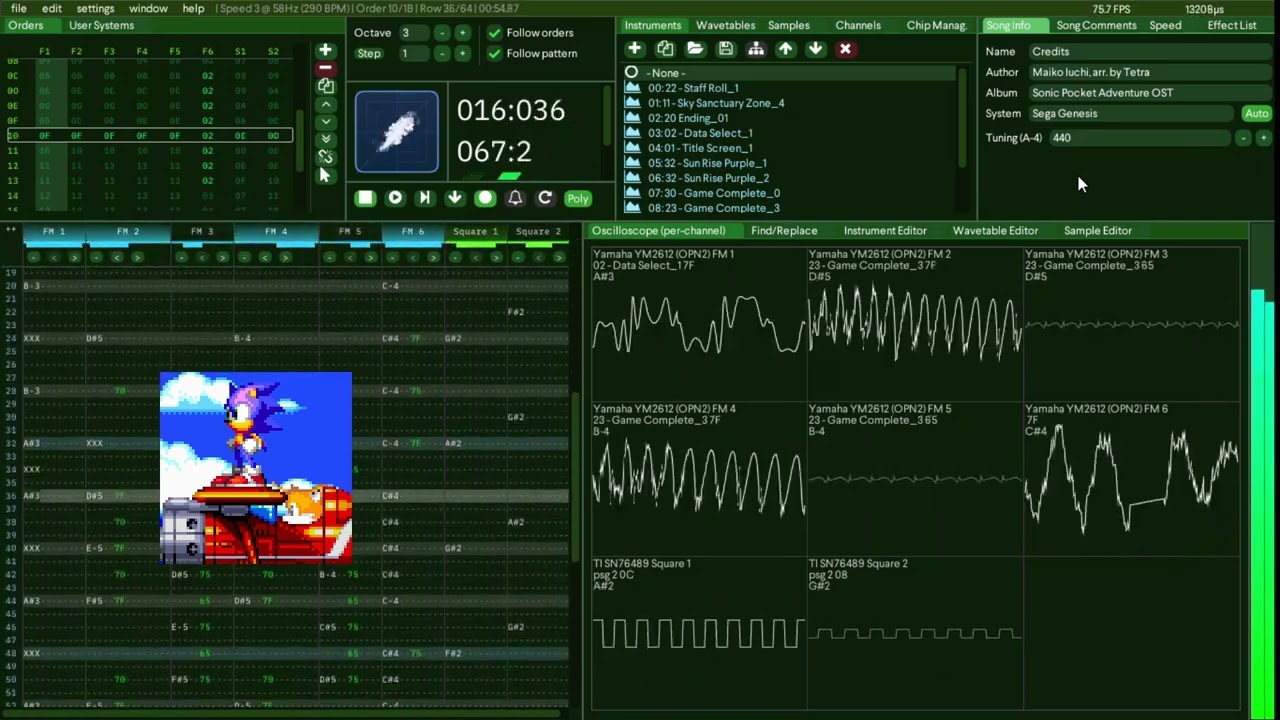Select instrument 08:23 - Game Complete_3

(x=790, y=208)
